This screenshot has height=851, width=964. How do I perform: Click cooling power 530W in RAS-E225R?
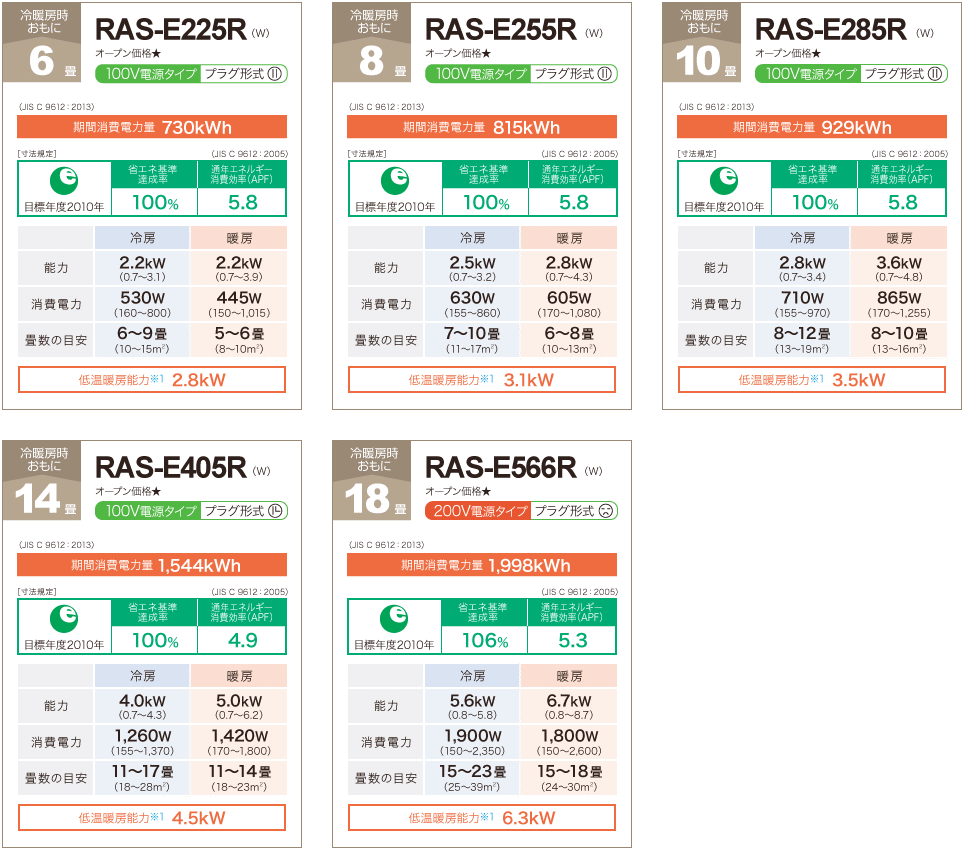pos(142,298)
